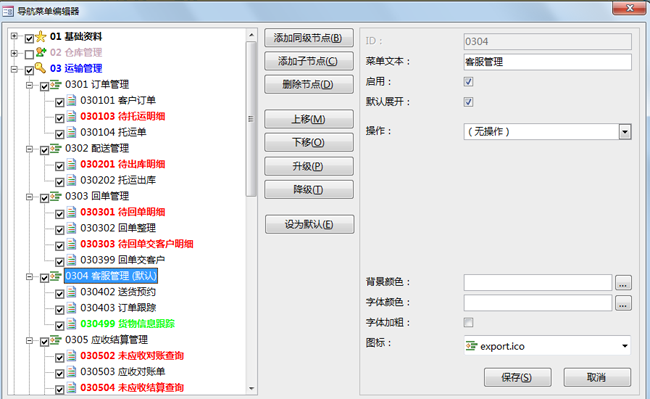Click 保存(S) to save
Screen dimensions: 650x399
click(517, 377)
